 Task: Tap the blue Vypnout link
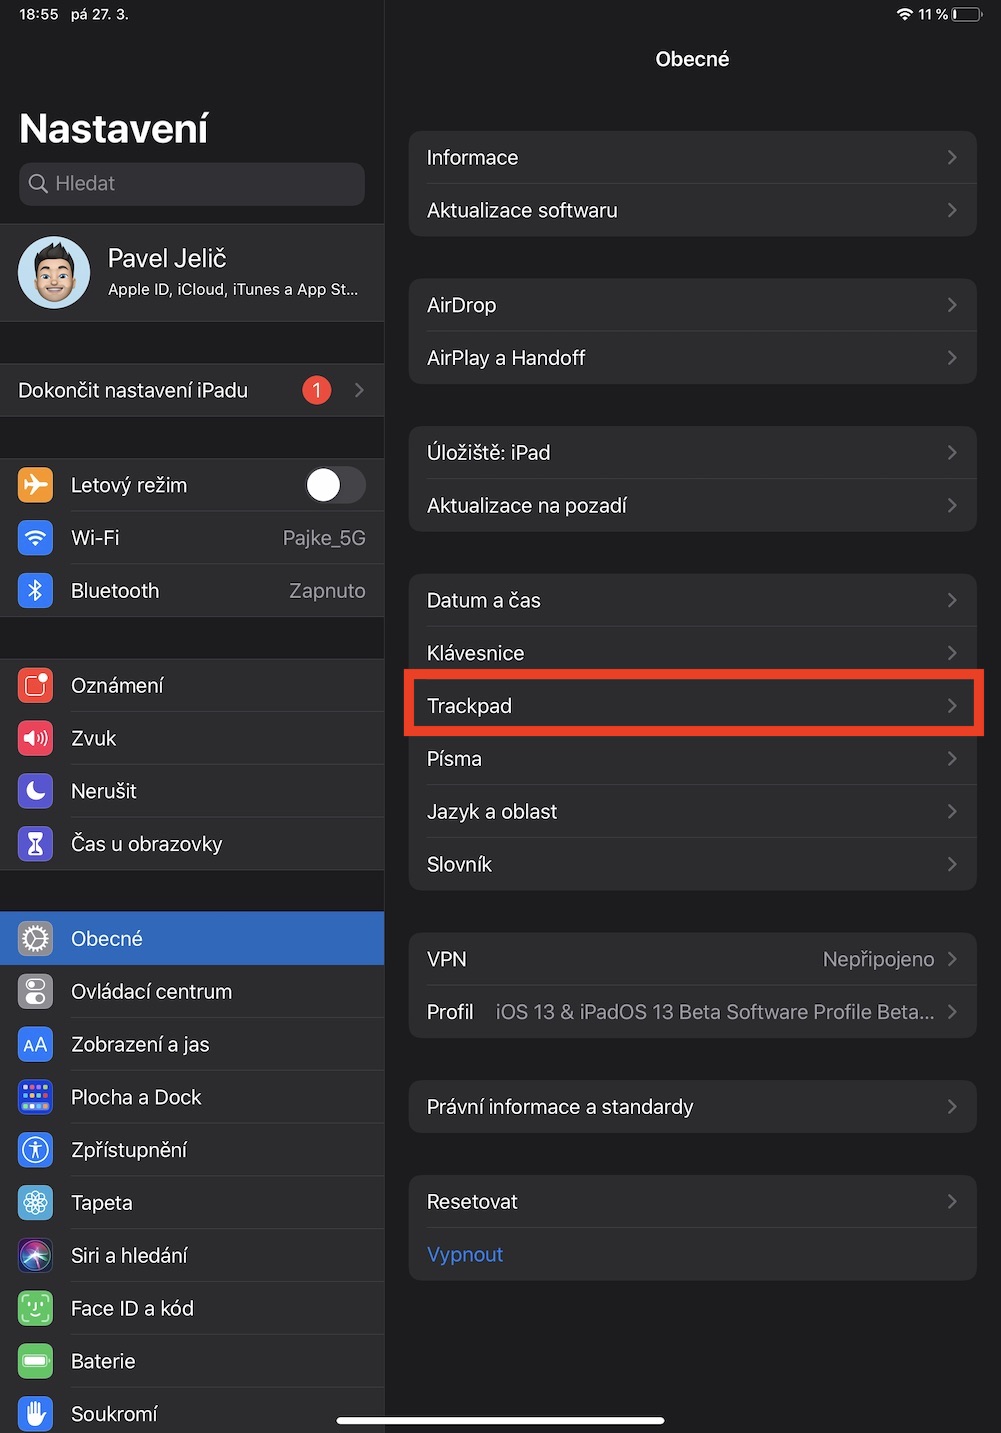point(465,1254)
